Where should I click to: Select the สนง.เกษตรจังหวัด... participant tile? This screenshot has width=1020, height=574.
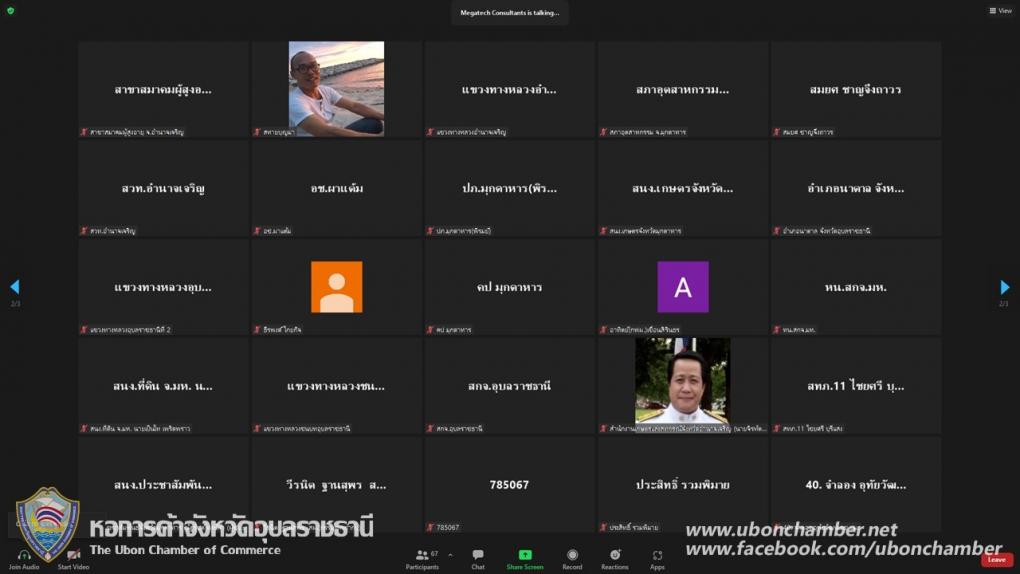click(x=682, y=188)
